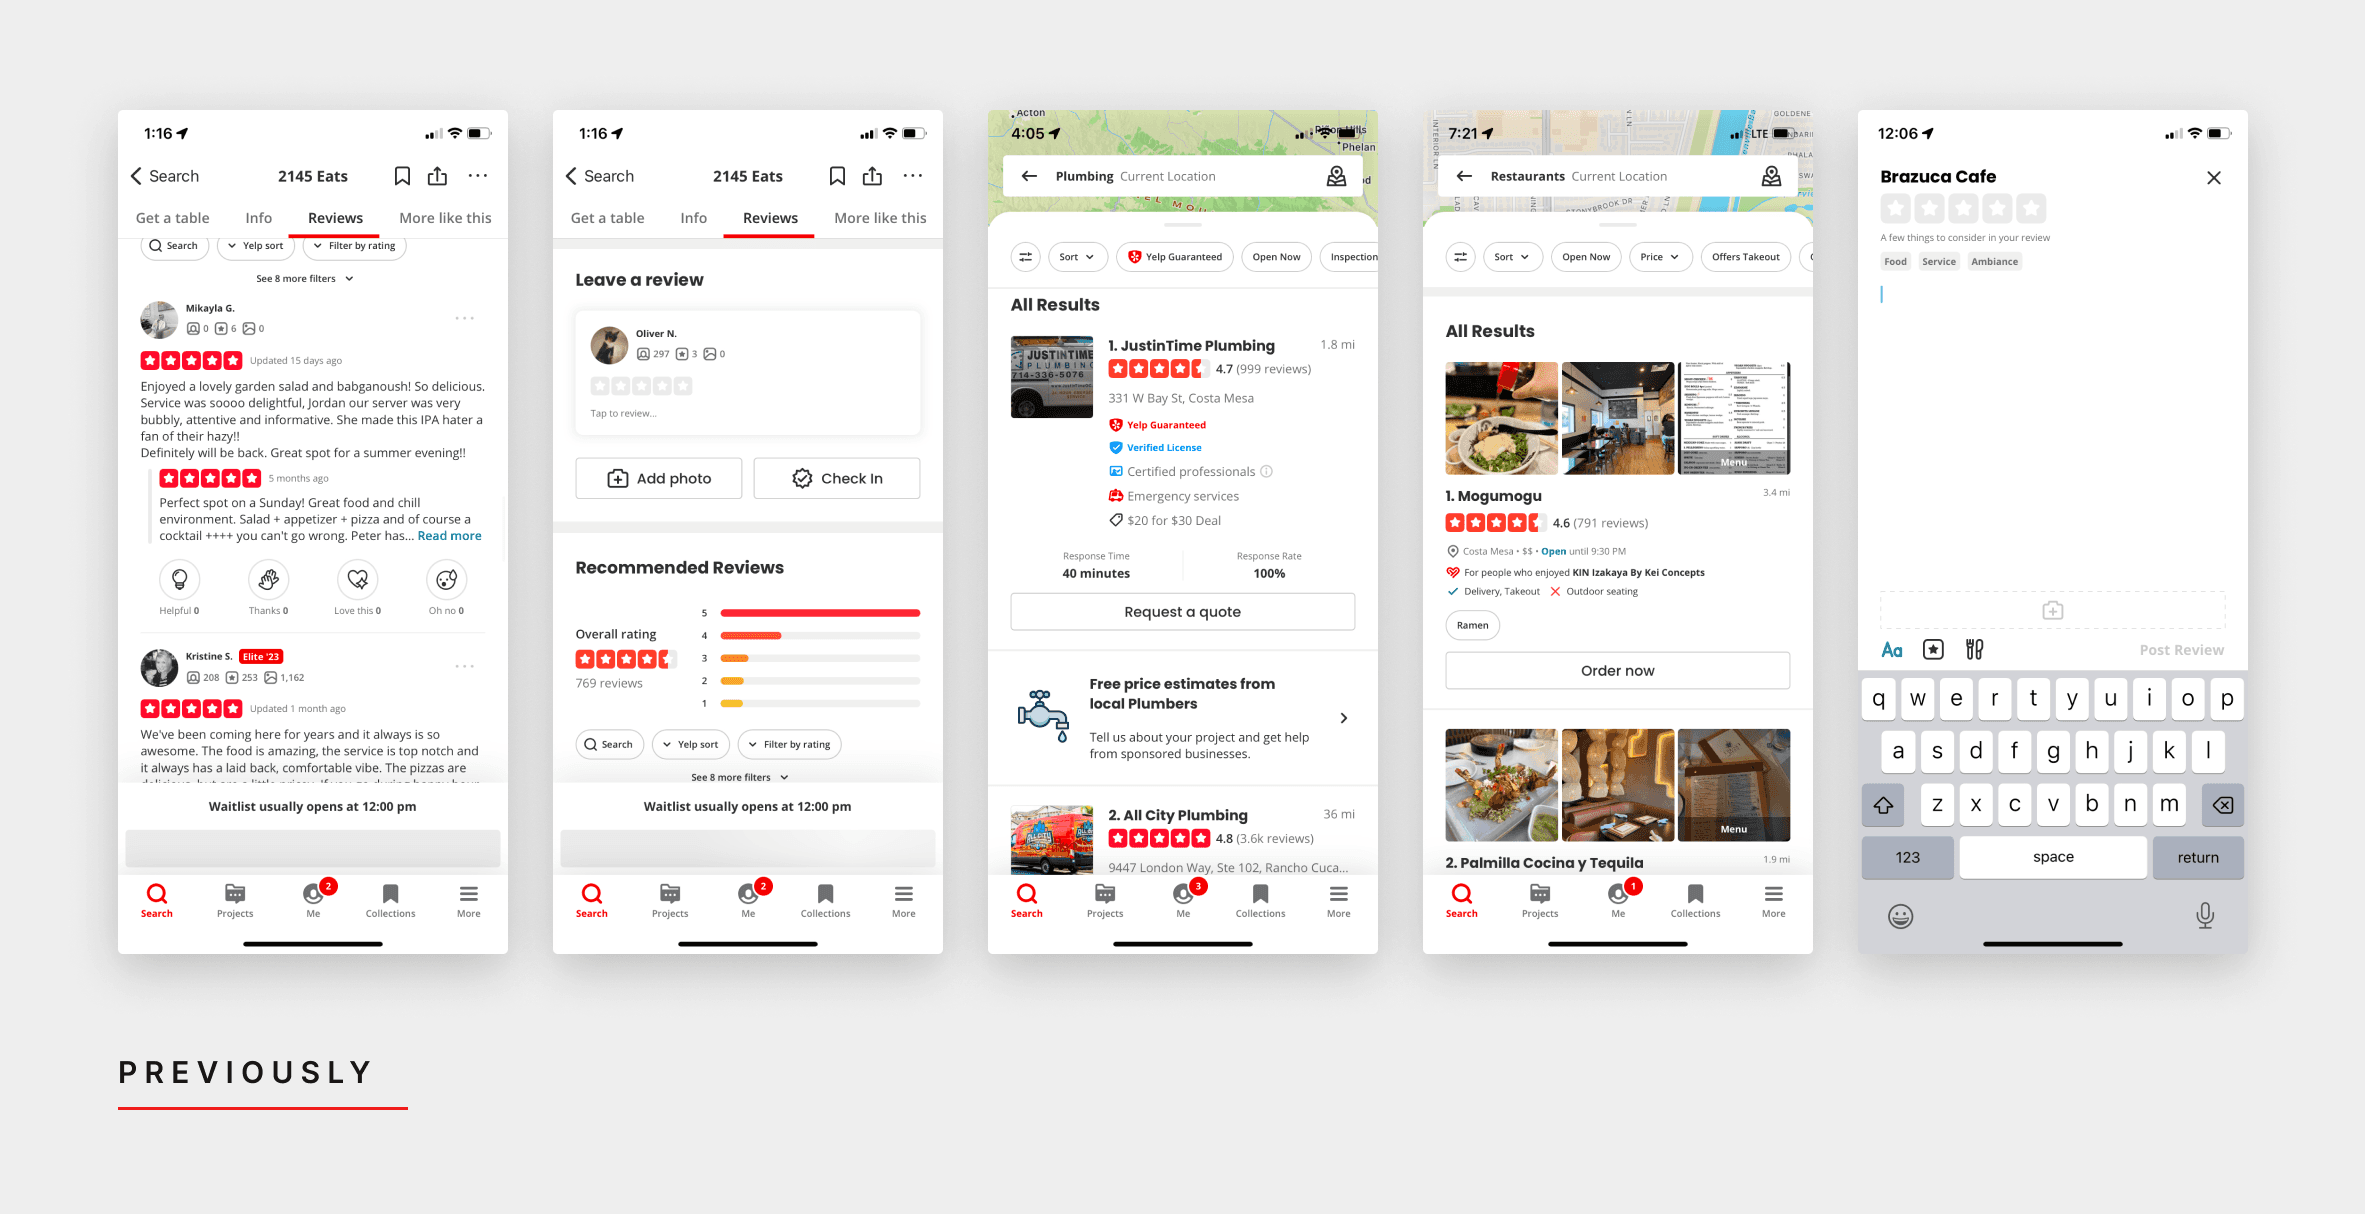Viewport: 2365px width, 1214px height.
Task: Tap the Collections icon in bottom navigation
Action: [x=390, y=898]
